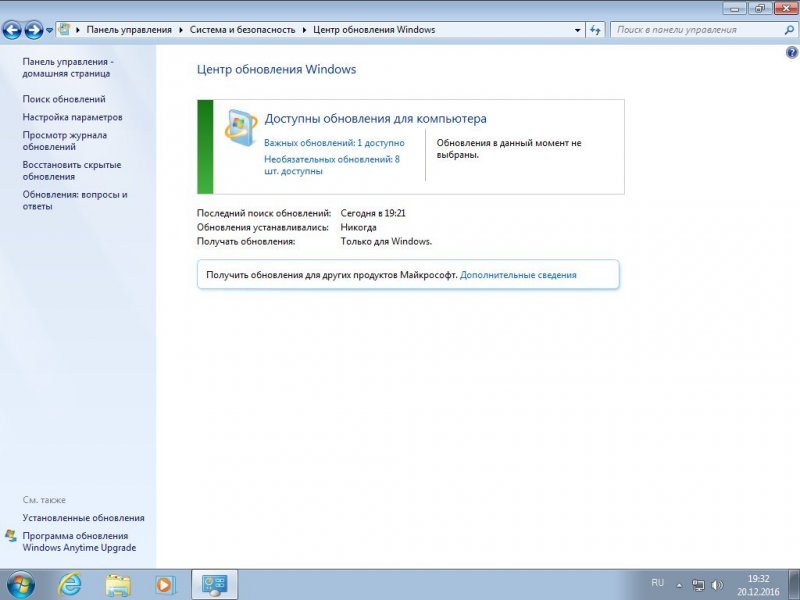Open Help via question mark icon
This screenshot has height=600, width=800.
click(x=791, y=52)
